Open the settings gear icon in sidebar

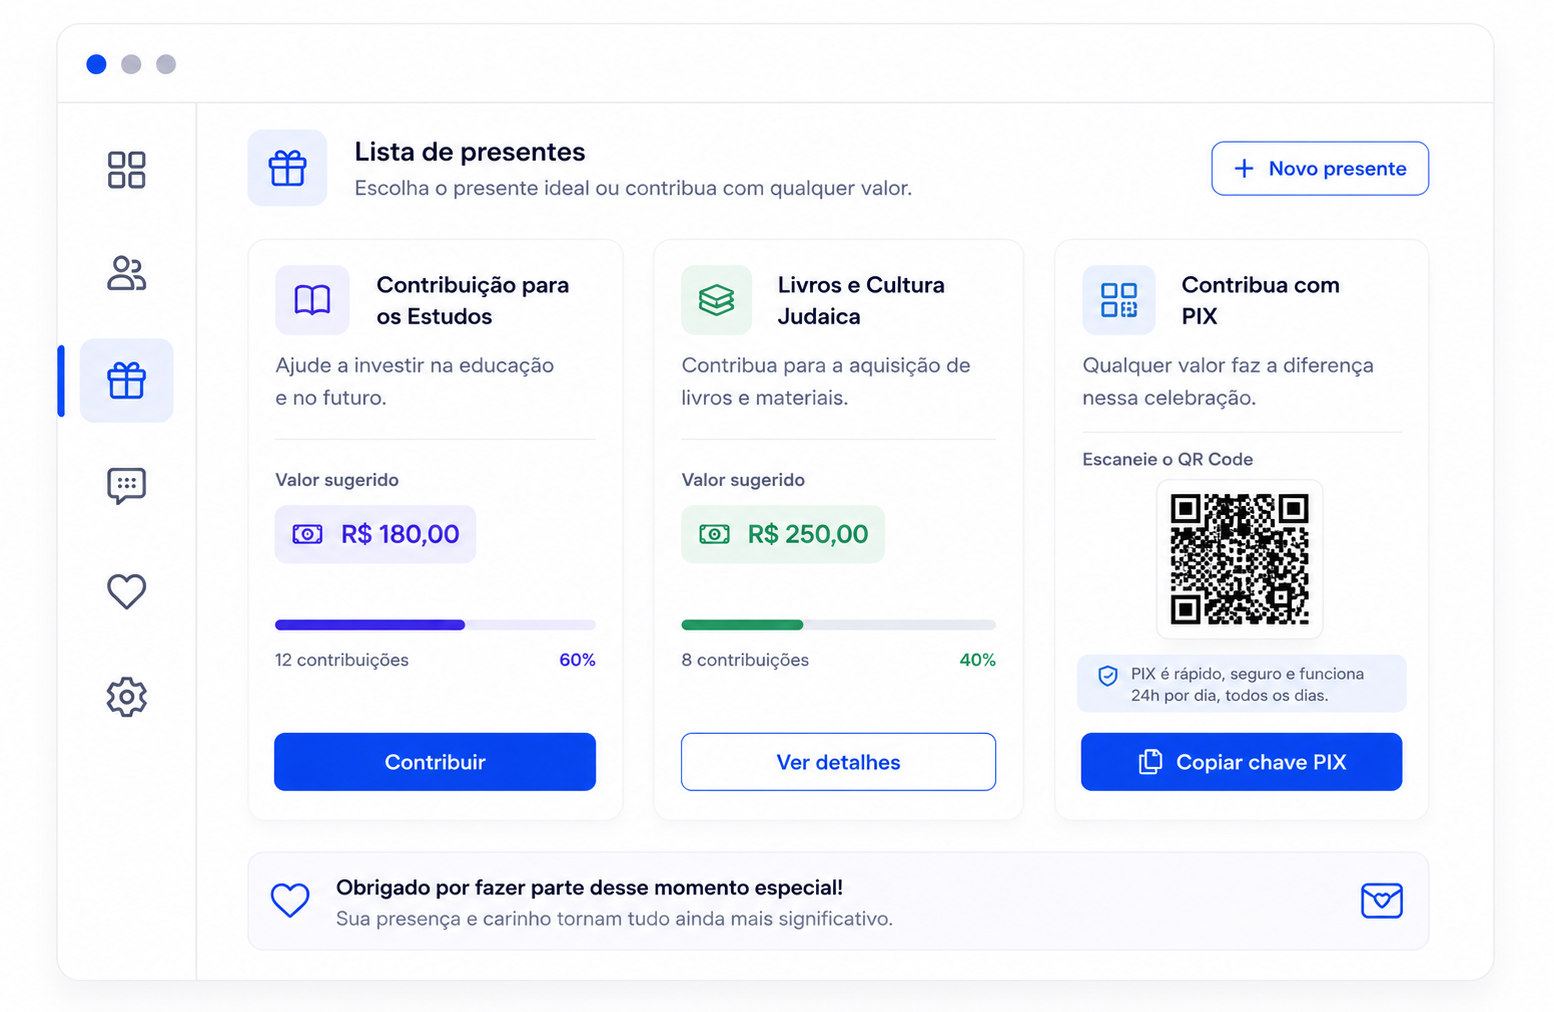tap(126, 696)
